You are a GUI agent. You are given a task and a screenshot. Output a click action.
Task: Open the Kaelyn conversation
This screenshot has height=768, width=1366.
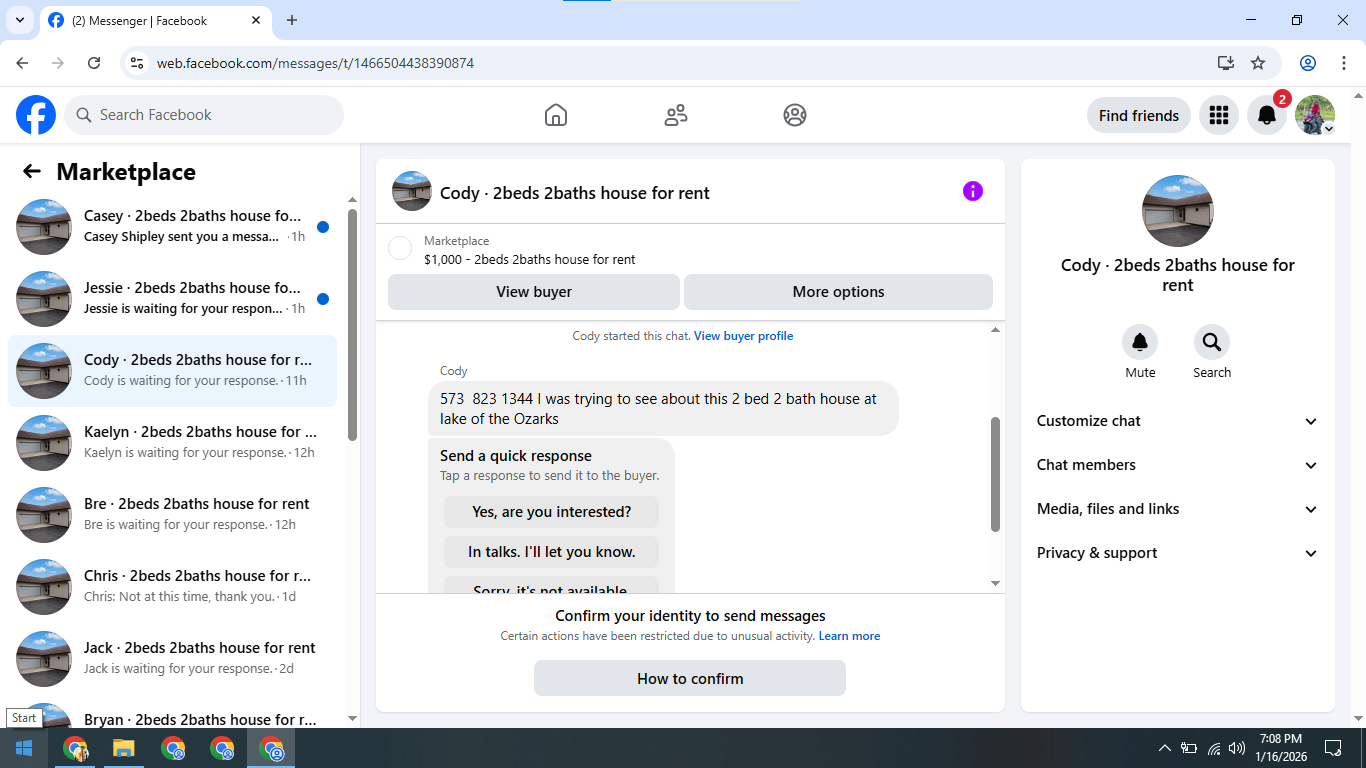coord(172,443)
